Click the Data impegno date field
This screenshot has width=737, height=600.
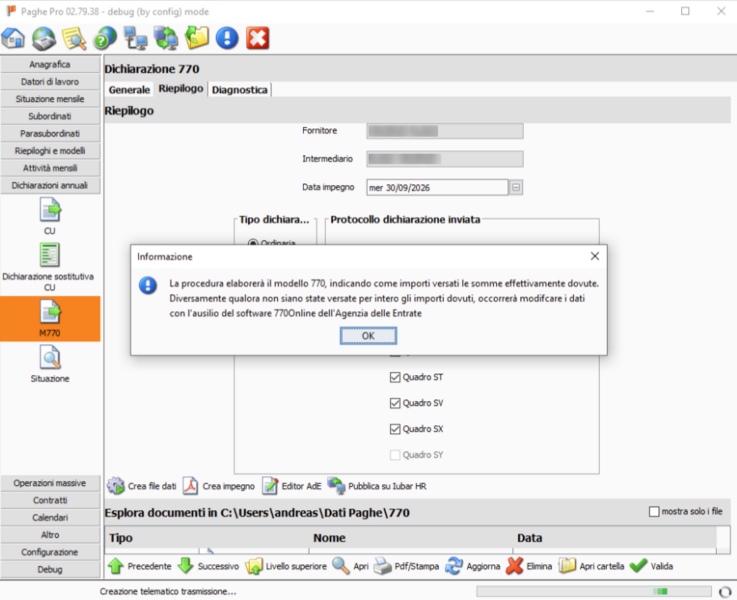click(x=437, y=187)
